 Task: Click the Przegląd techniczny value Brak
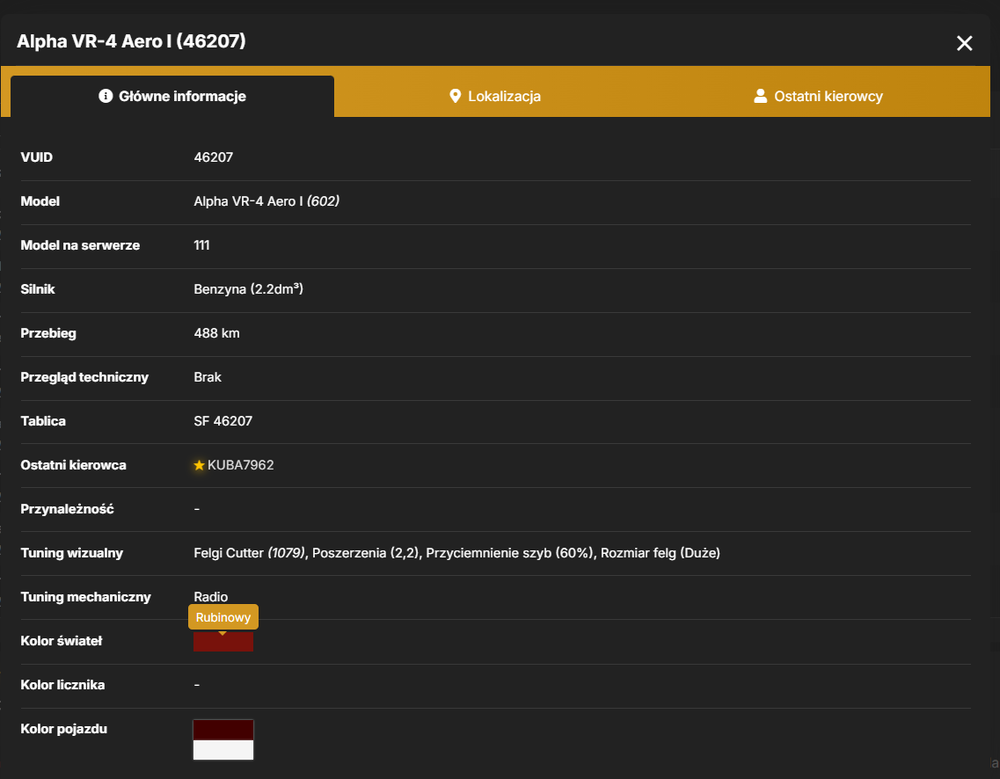208,377
